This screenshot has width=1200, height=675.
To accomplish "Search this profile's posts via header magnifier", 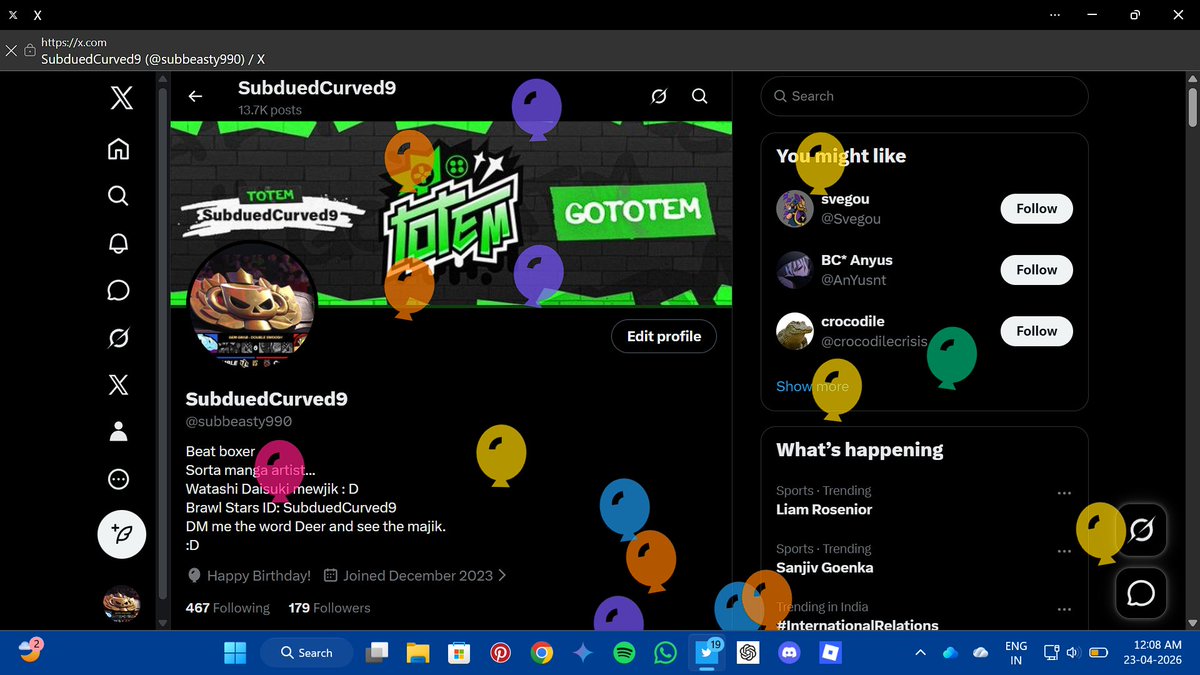I will [x=700, y=96].
